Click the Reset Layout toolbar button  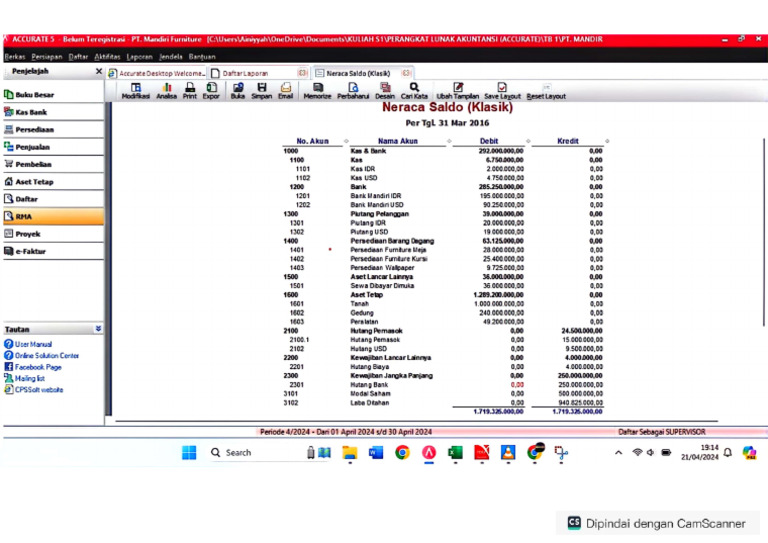pyautogui.click(x=546, y=91)
